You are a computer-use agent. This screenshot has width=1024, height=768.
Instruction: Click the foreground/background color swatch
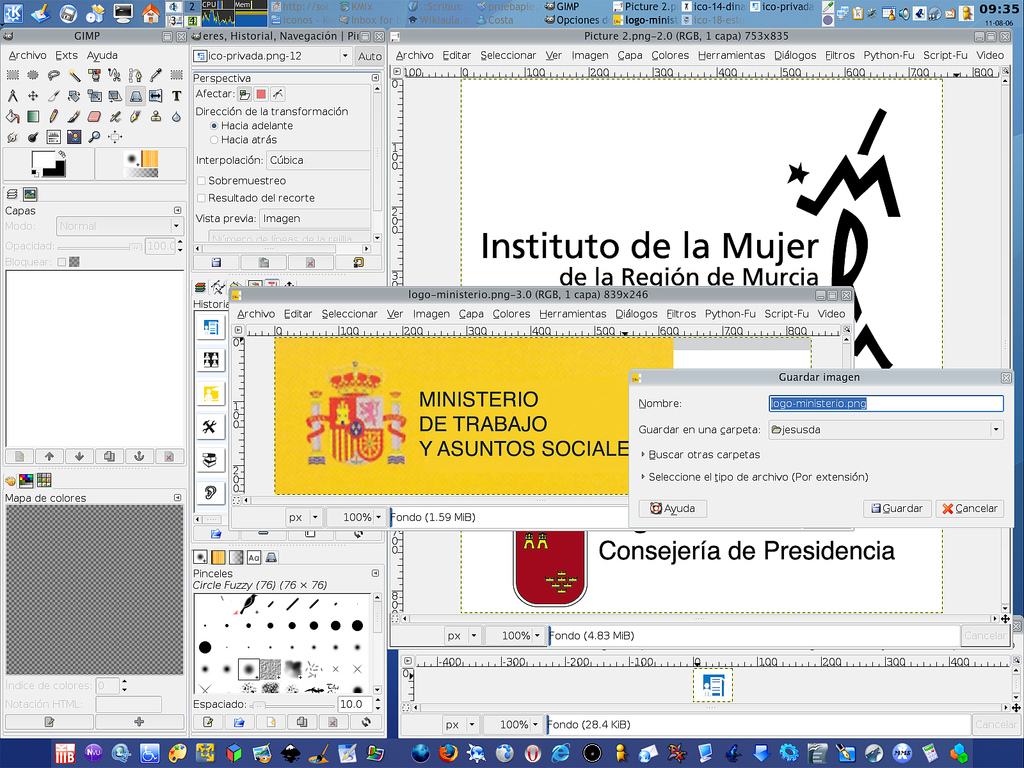point(48,164)
